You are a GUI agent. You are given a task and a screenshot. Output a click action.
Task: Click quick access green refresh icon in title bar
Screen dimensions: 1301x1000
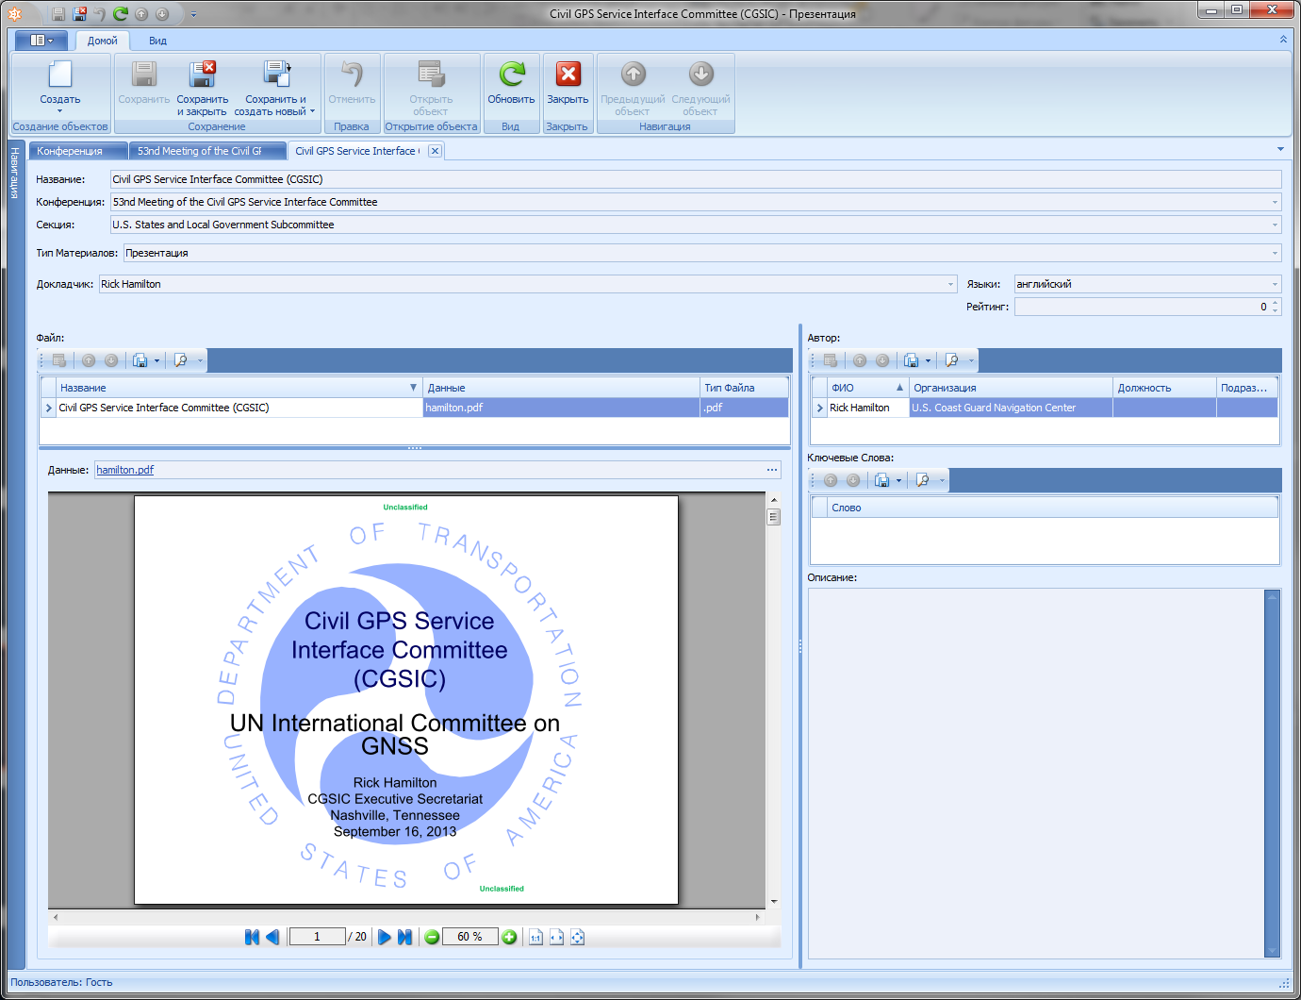[x=120, y=14]
